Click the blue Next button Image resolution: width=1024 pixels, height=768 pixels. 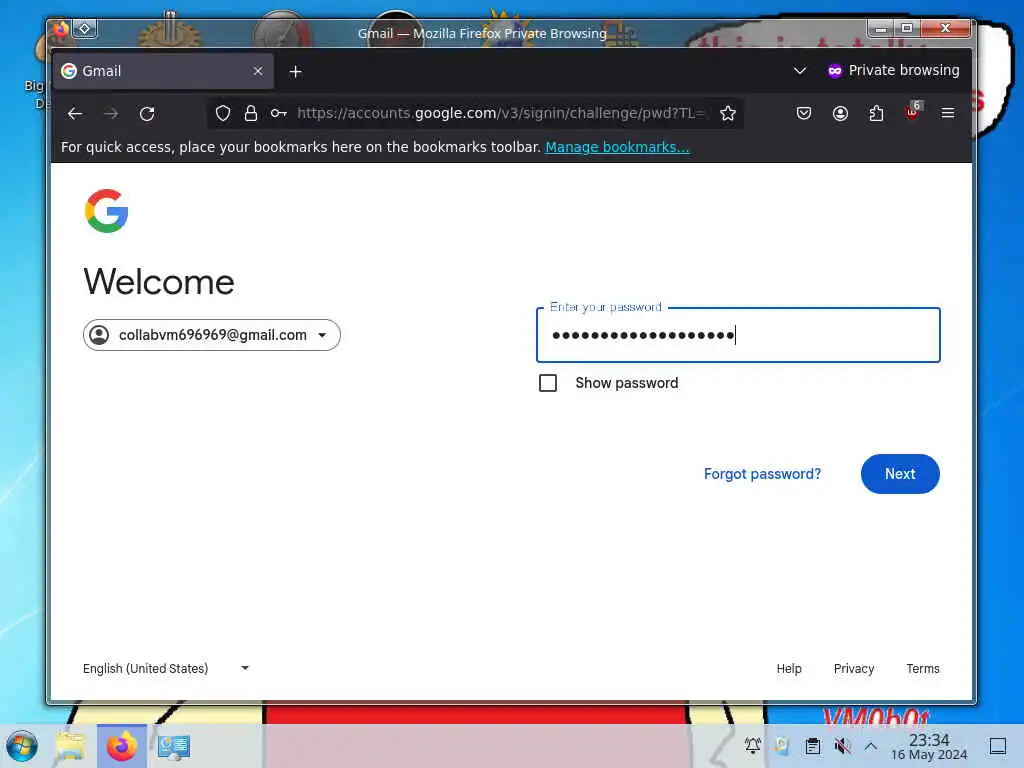pos(900,474)
